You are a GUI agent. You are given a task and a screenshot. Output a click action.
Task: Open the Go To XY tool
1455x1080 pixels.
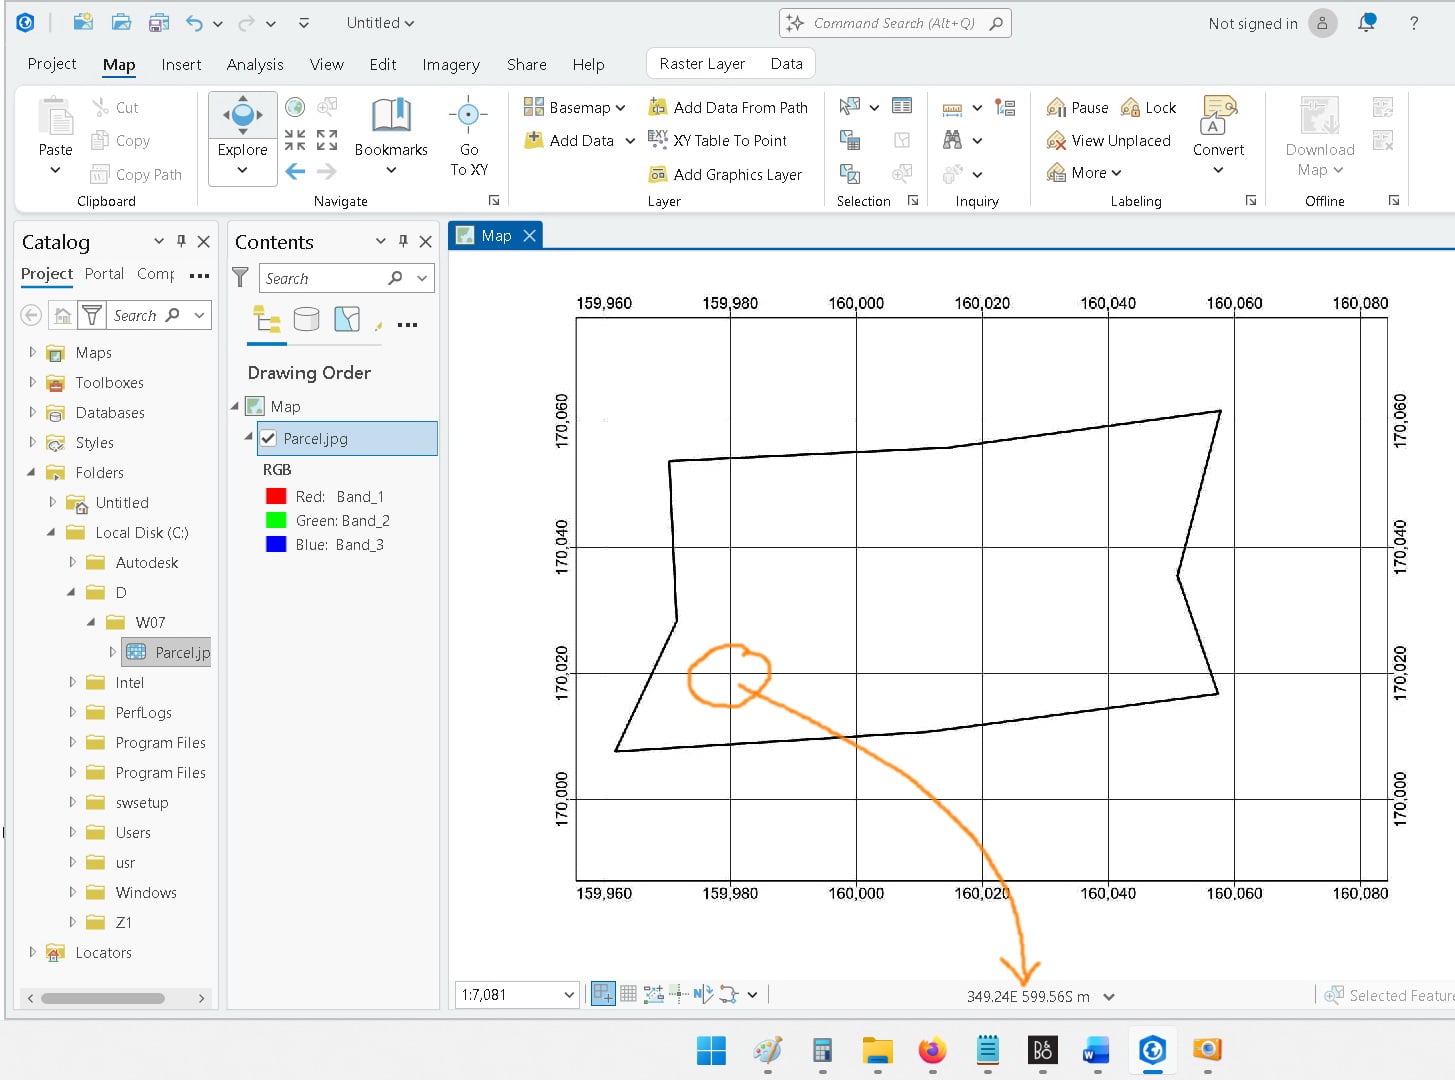point(469,137)
